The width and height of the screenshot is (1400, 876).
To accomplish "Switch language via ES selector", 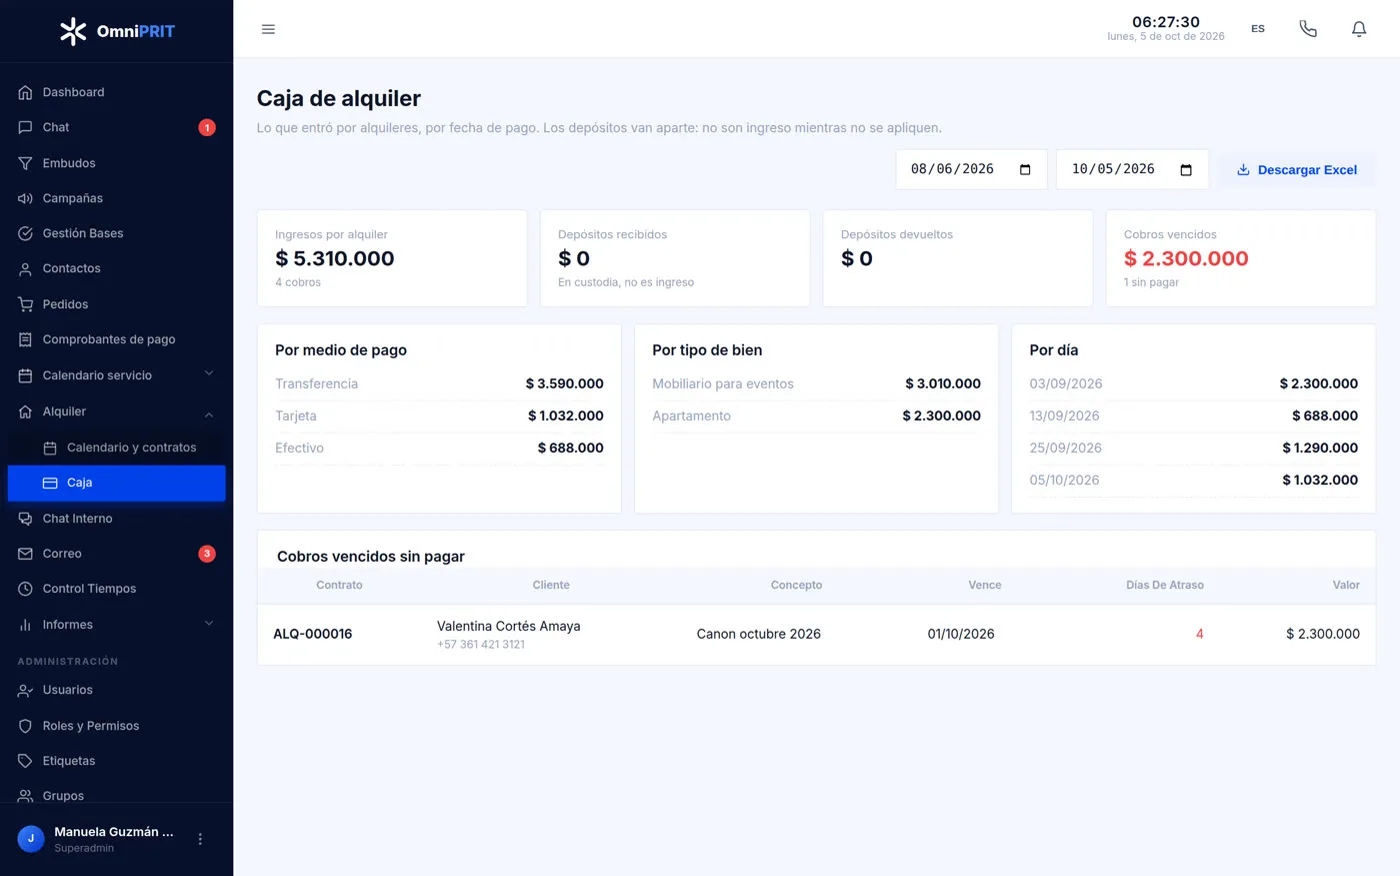I will click(1258, 29).
